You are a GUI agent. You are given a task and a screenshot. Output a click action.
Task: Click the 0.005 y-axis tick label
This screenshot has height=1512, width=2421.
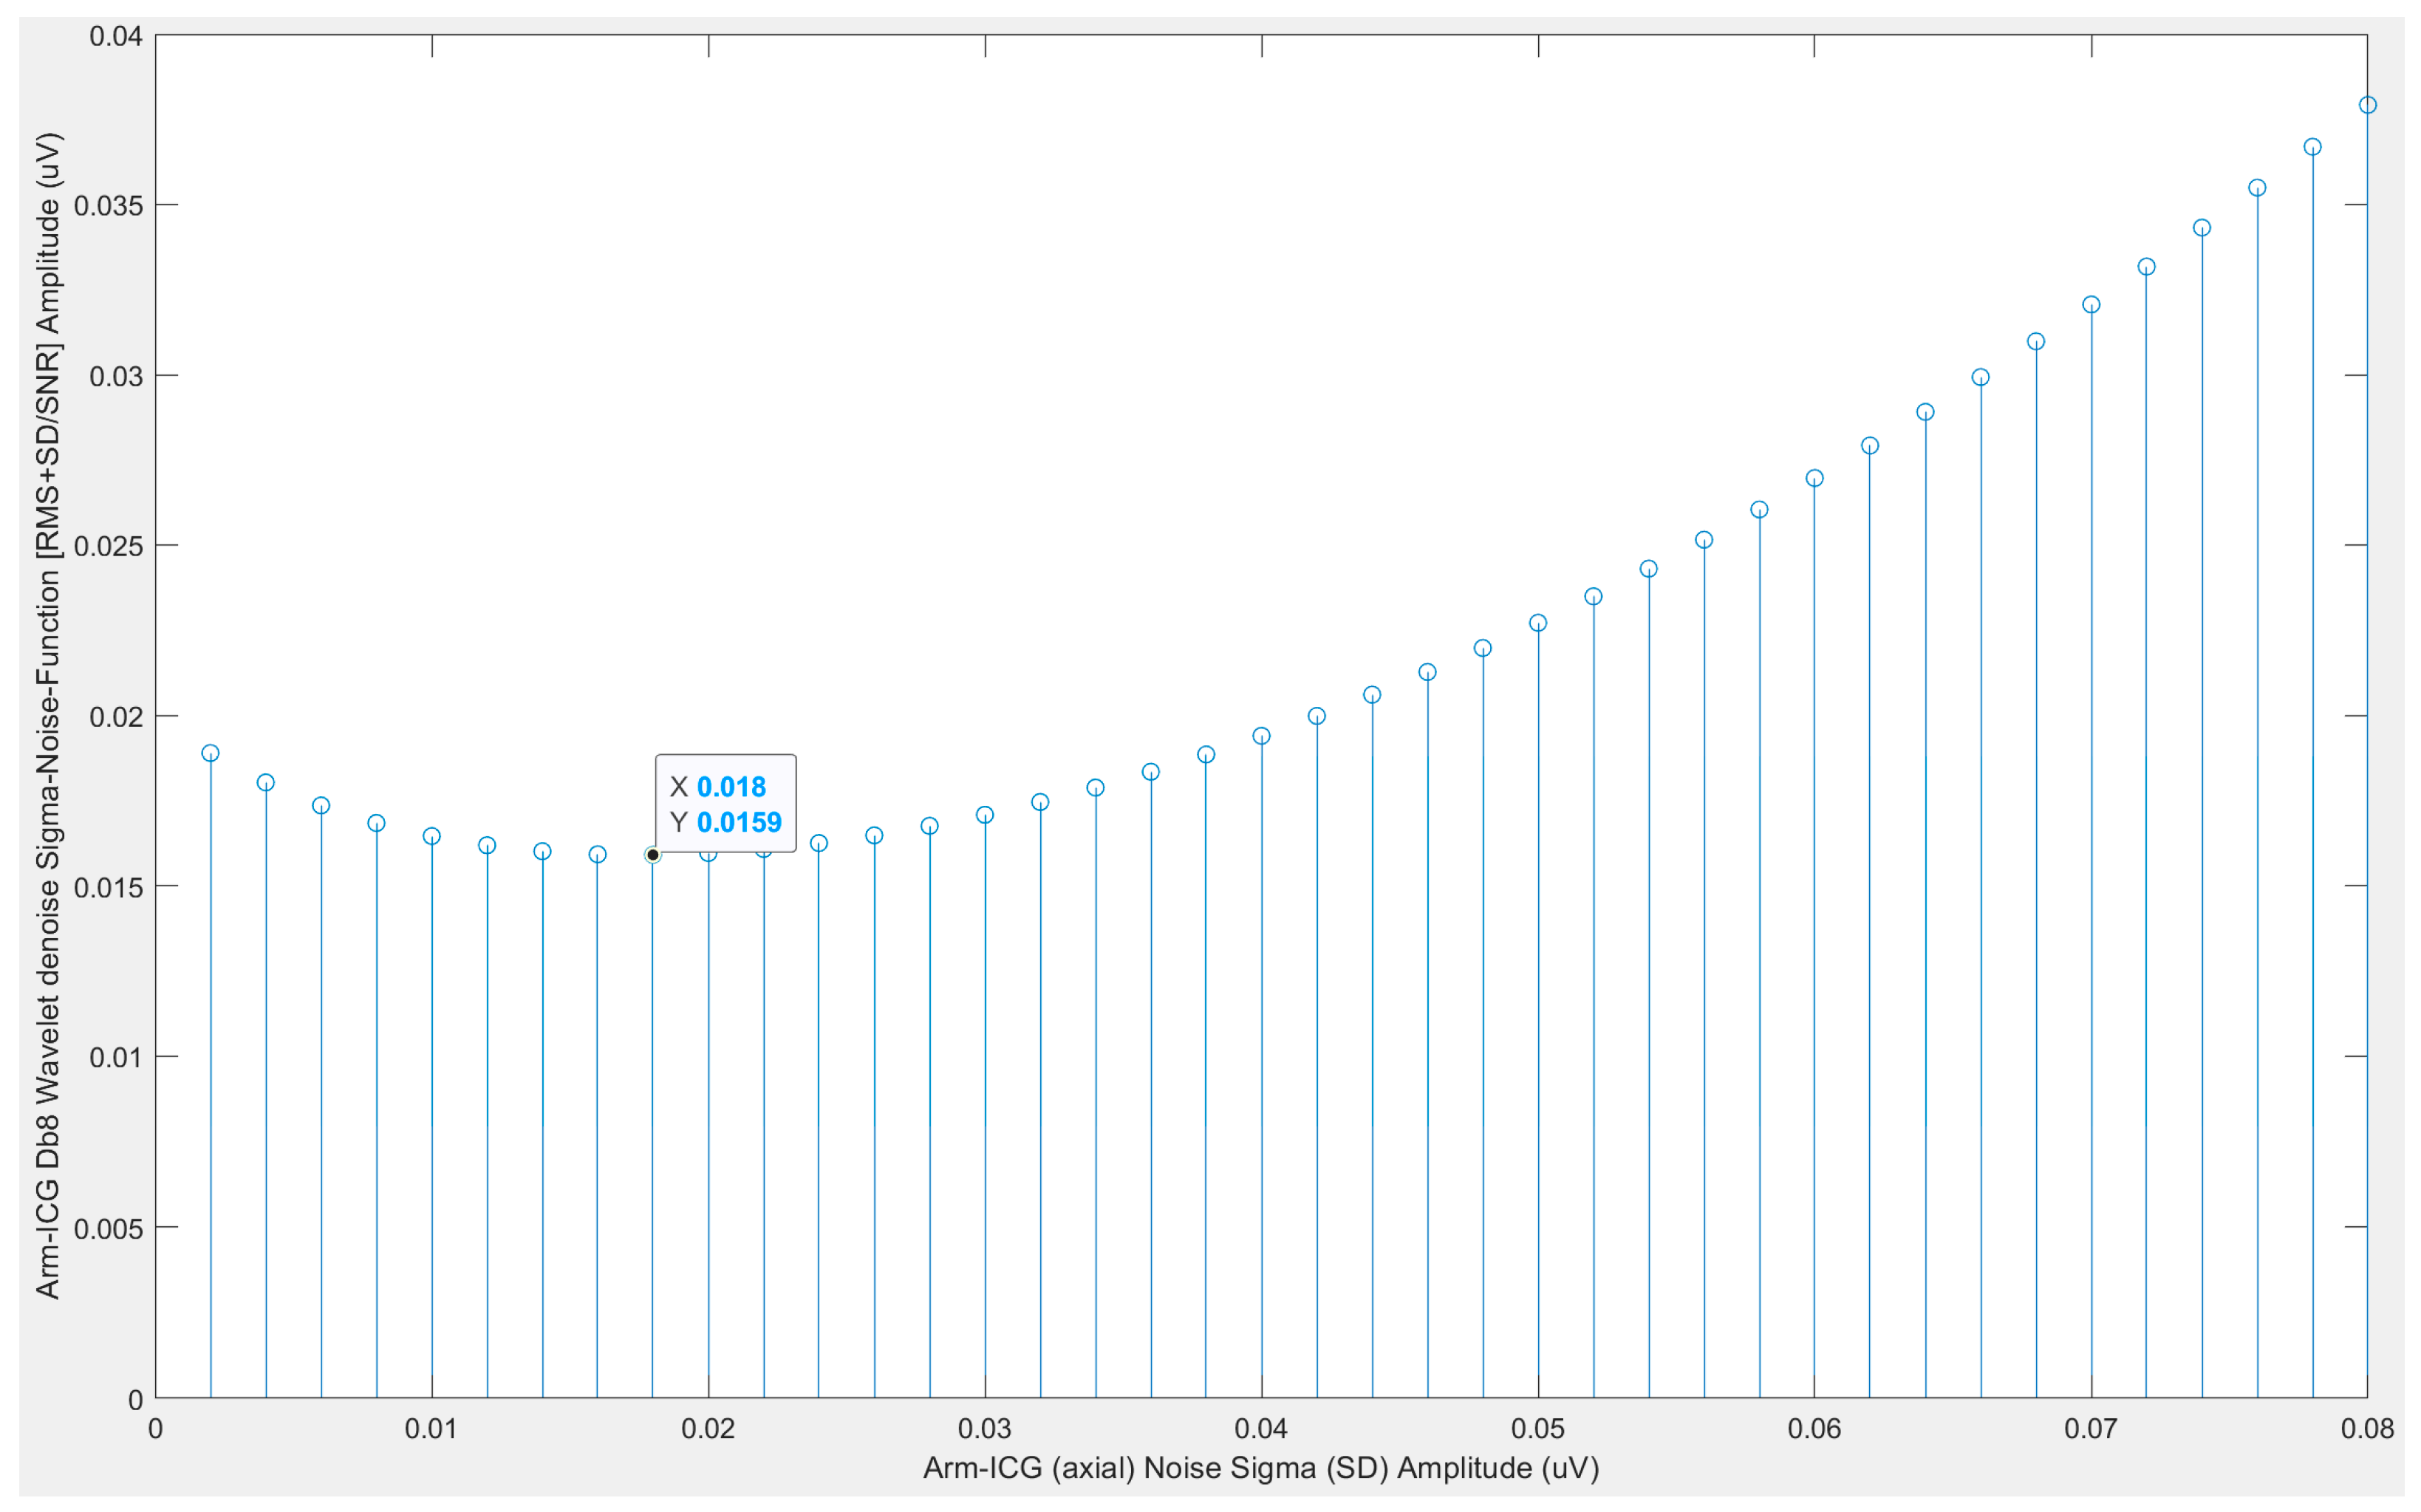click(110, 1228)
